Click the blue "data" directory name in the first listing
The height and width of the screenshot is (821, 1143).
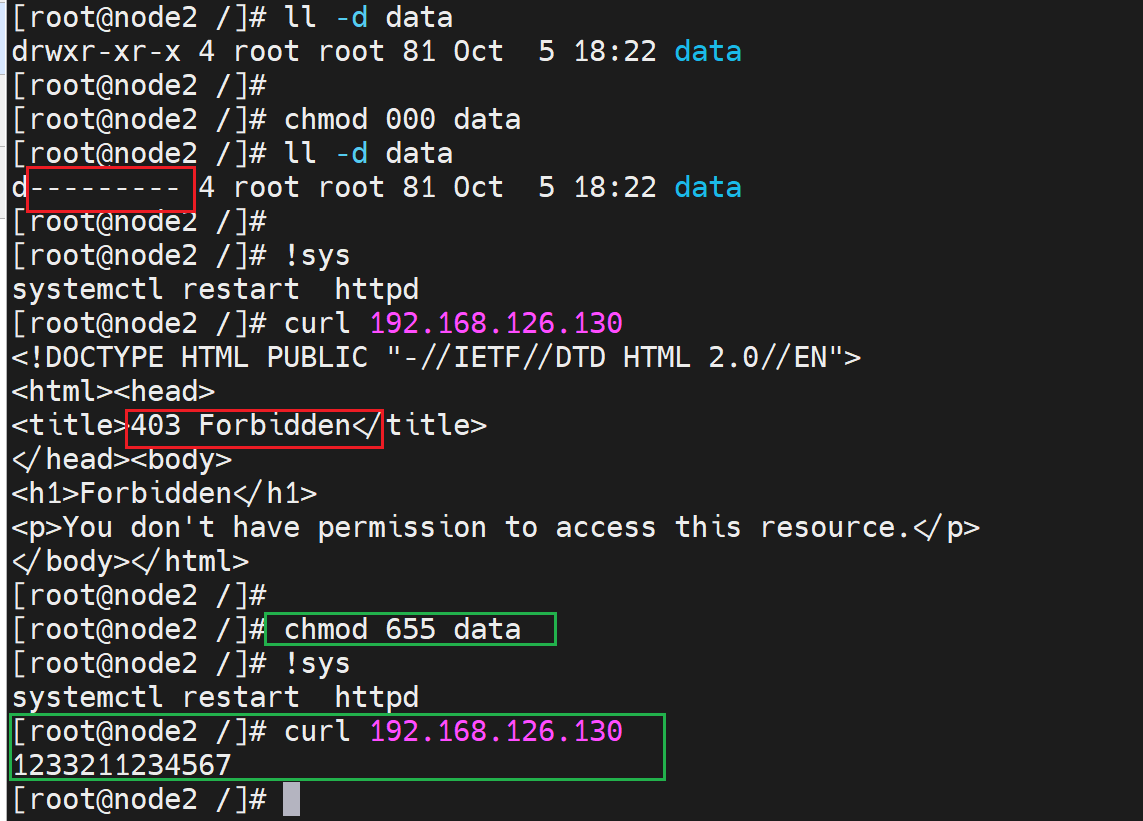(708, 51)
